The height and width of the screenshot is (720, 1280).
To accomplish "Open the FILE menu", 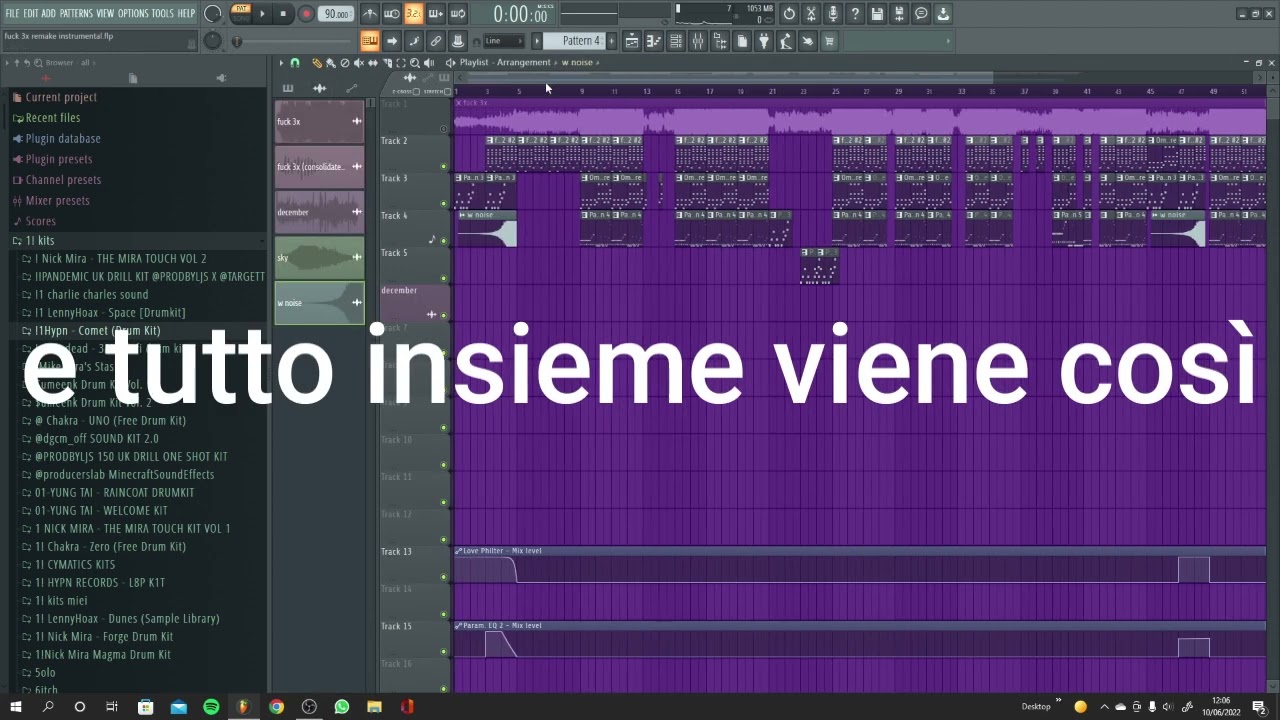I will (x=12, y=14).
